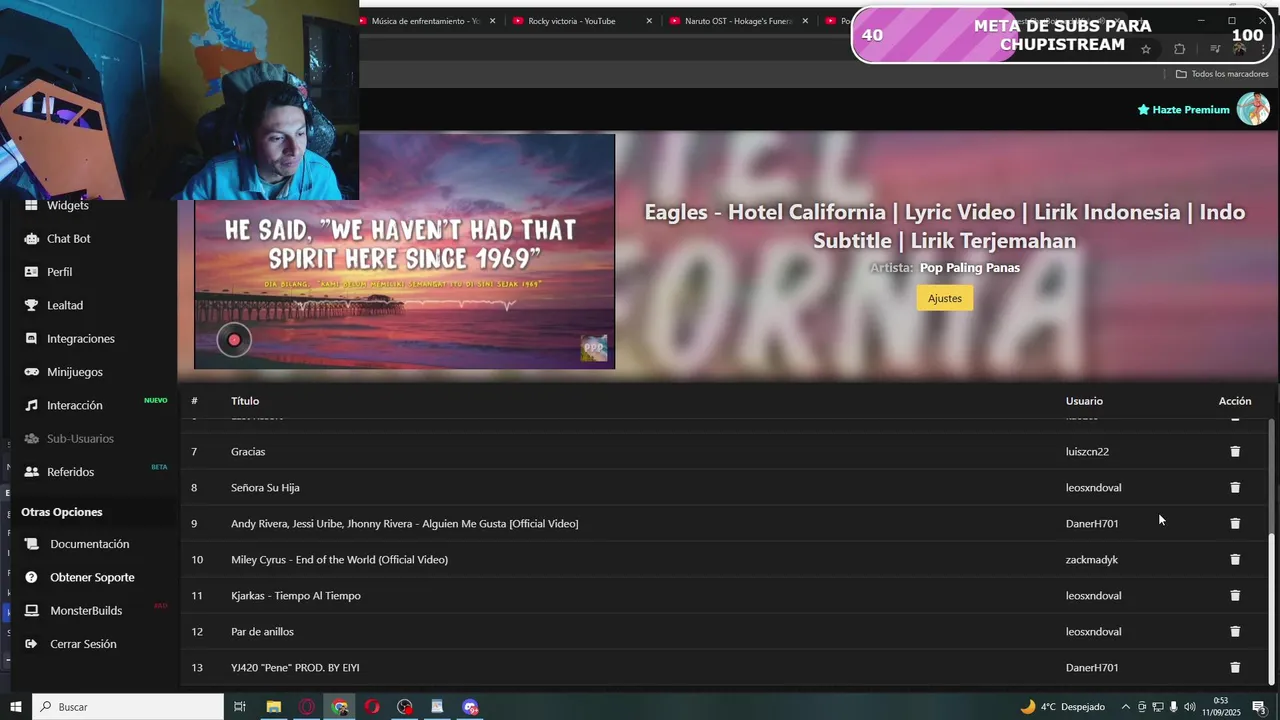Click the Otras Opciones heading
The height and width of the screenshot is (720, 1280).
pyautogui.click(x=62, y=512)
